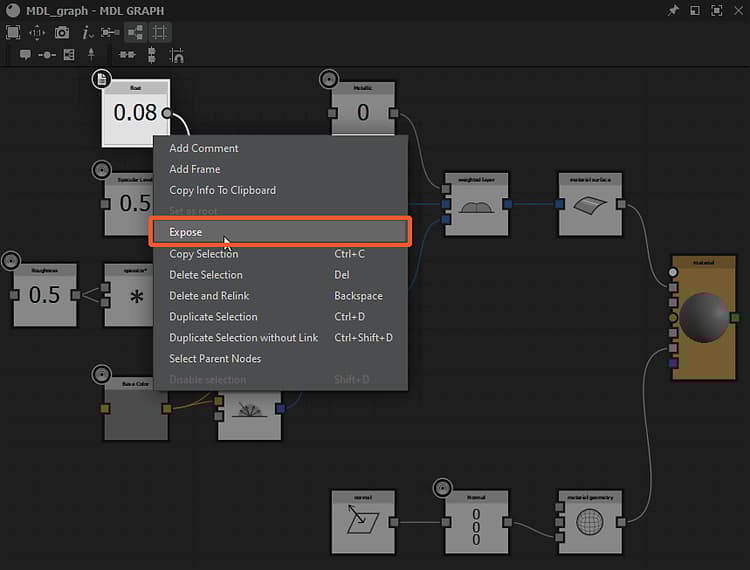Screen dimensions: 750x570
Task: Click exposed badge on Roughness node
Action: 11,261
